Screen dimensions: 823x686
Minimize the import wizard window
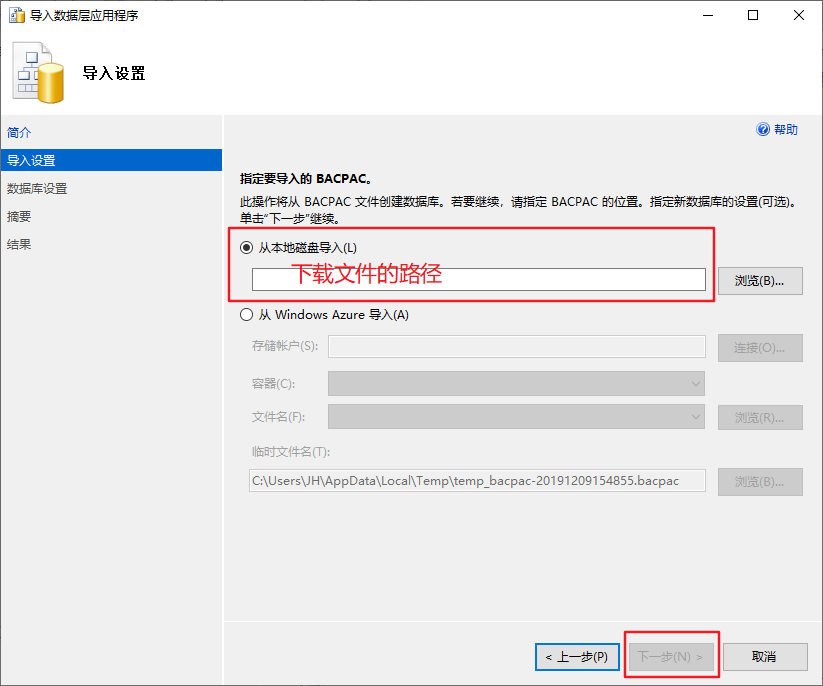click(708, 15)
